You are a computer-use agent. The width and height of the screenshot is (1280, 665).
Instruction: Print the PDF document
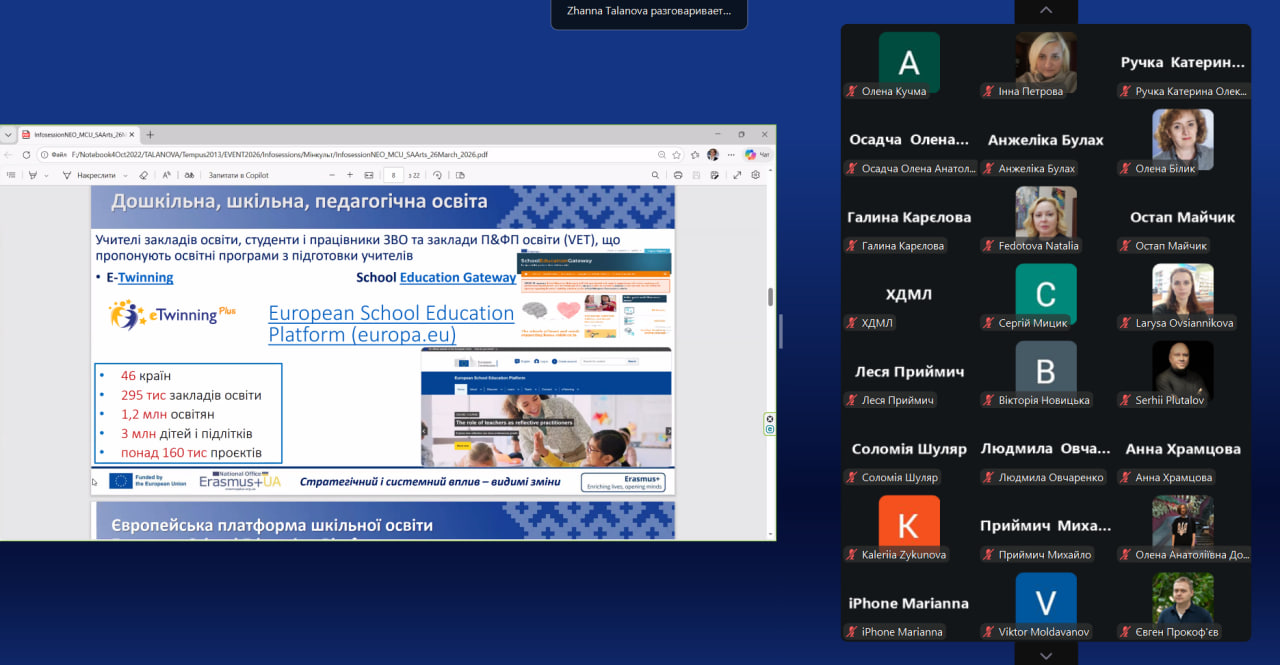pos(678,175)
